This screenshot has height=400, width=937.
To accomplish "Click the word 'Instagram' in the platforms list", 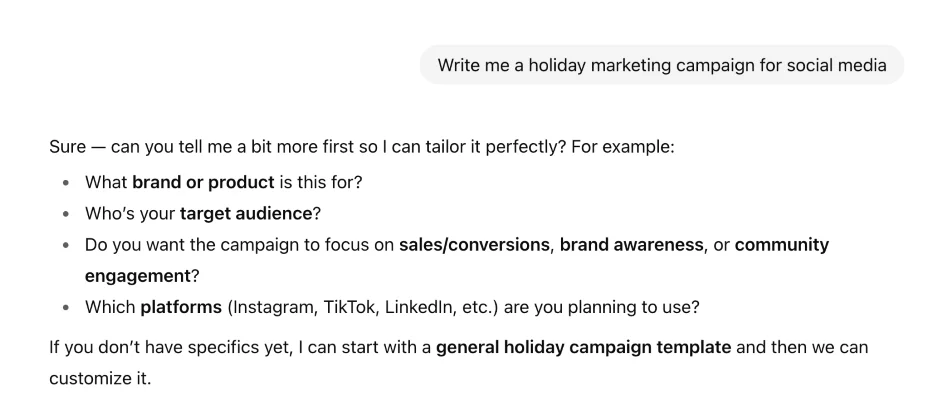I will tap(272, 306).
